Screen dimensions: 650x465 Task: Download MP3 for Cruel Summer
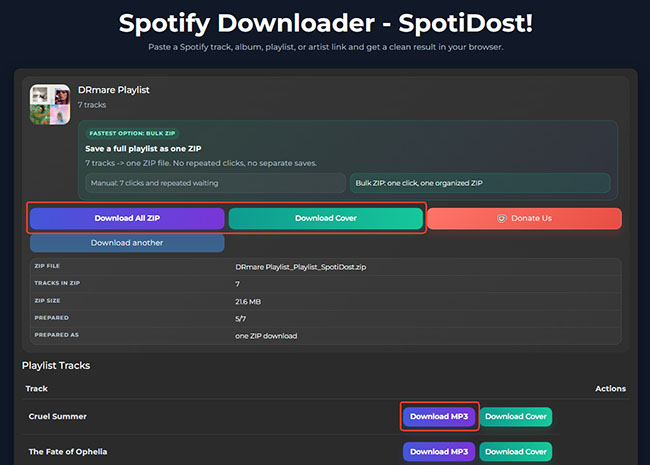439,417
